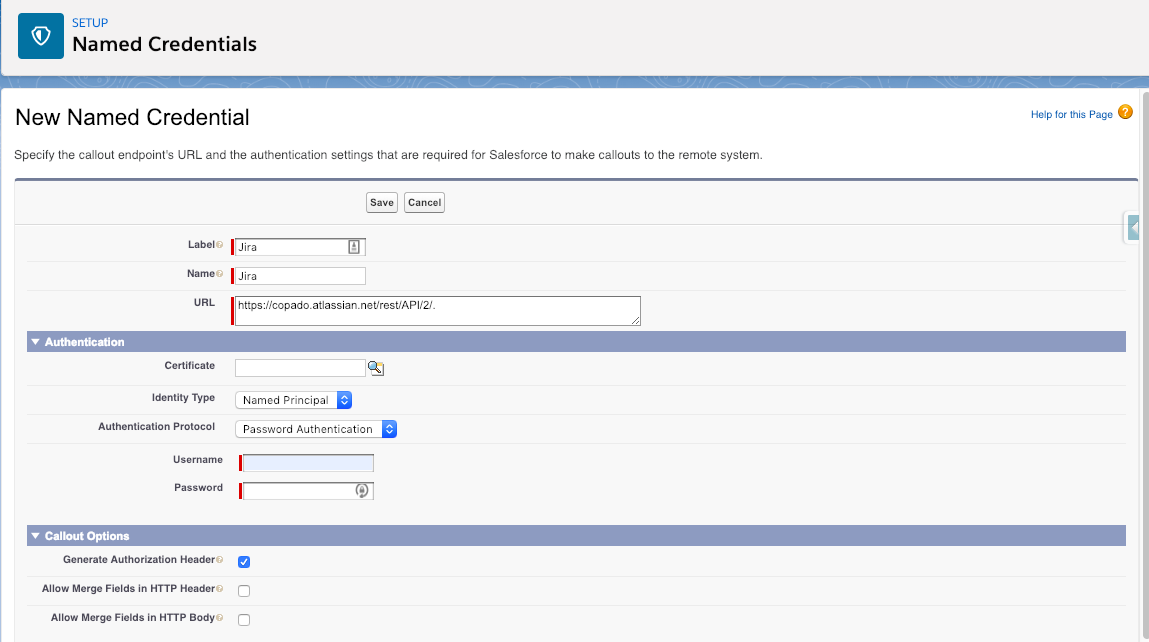The width and height of the screenshot is (1149, 642).
Task: Open help bubble next to Name
Action: (219, 273)
